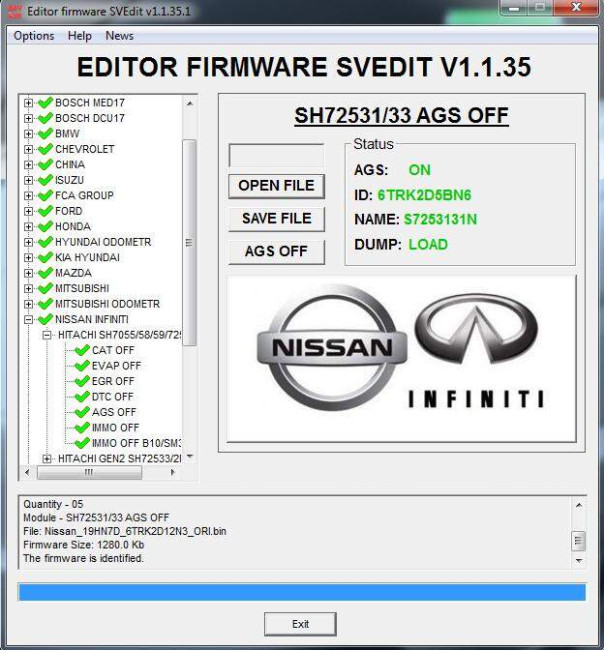Select the DTC OFF tree item
The height and width of the screenshot is (650, 604).
(112, 397)
